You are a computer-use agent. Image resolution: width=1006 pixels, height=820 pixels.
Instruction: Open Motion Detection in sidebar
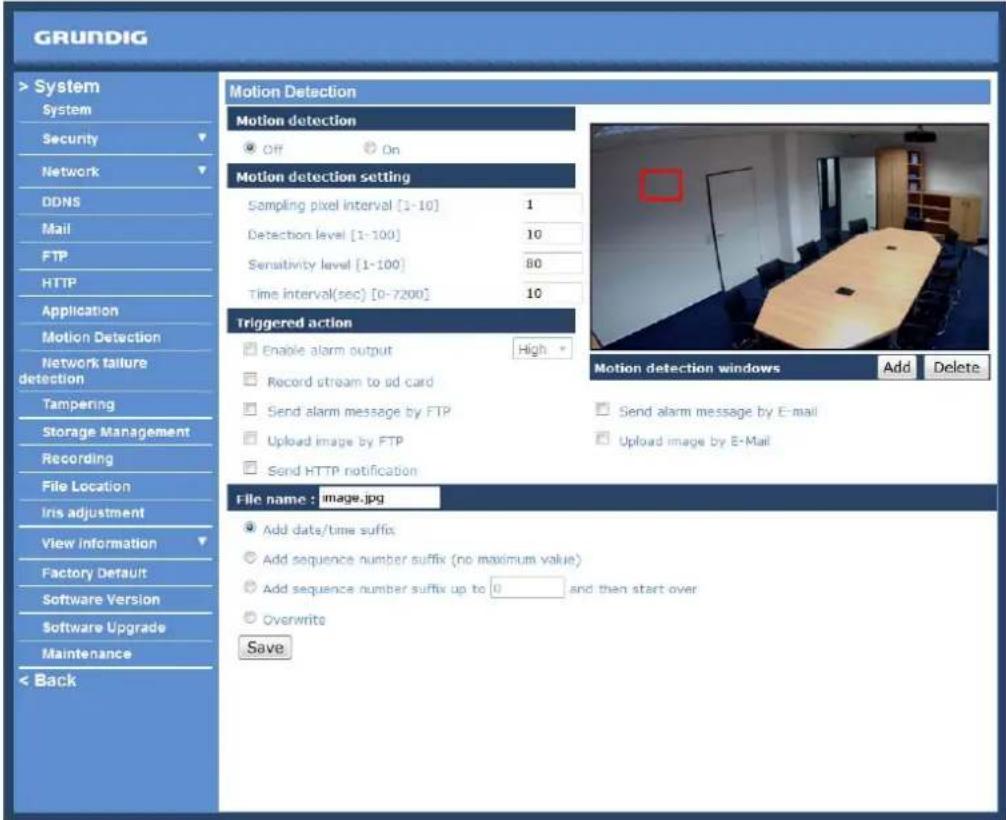click(x=101, y=337)
